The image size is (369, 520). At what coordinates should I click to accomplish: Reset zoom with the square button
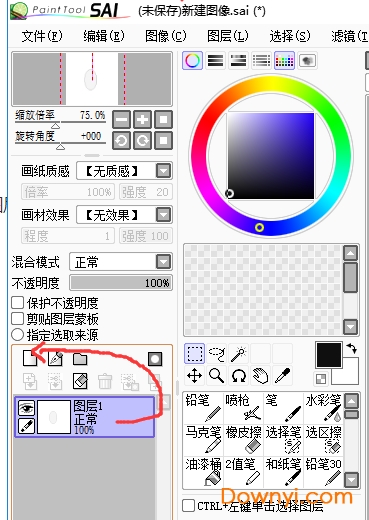(x=163, y=120)
